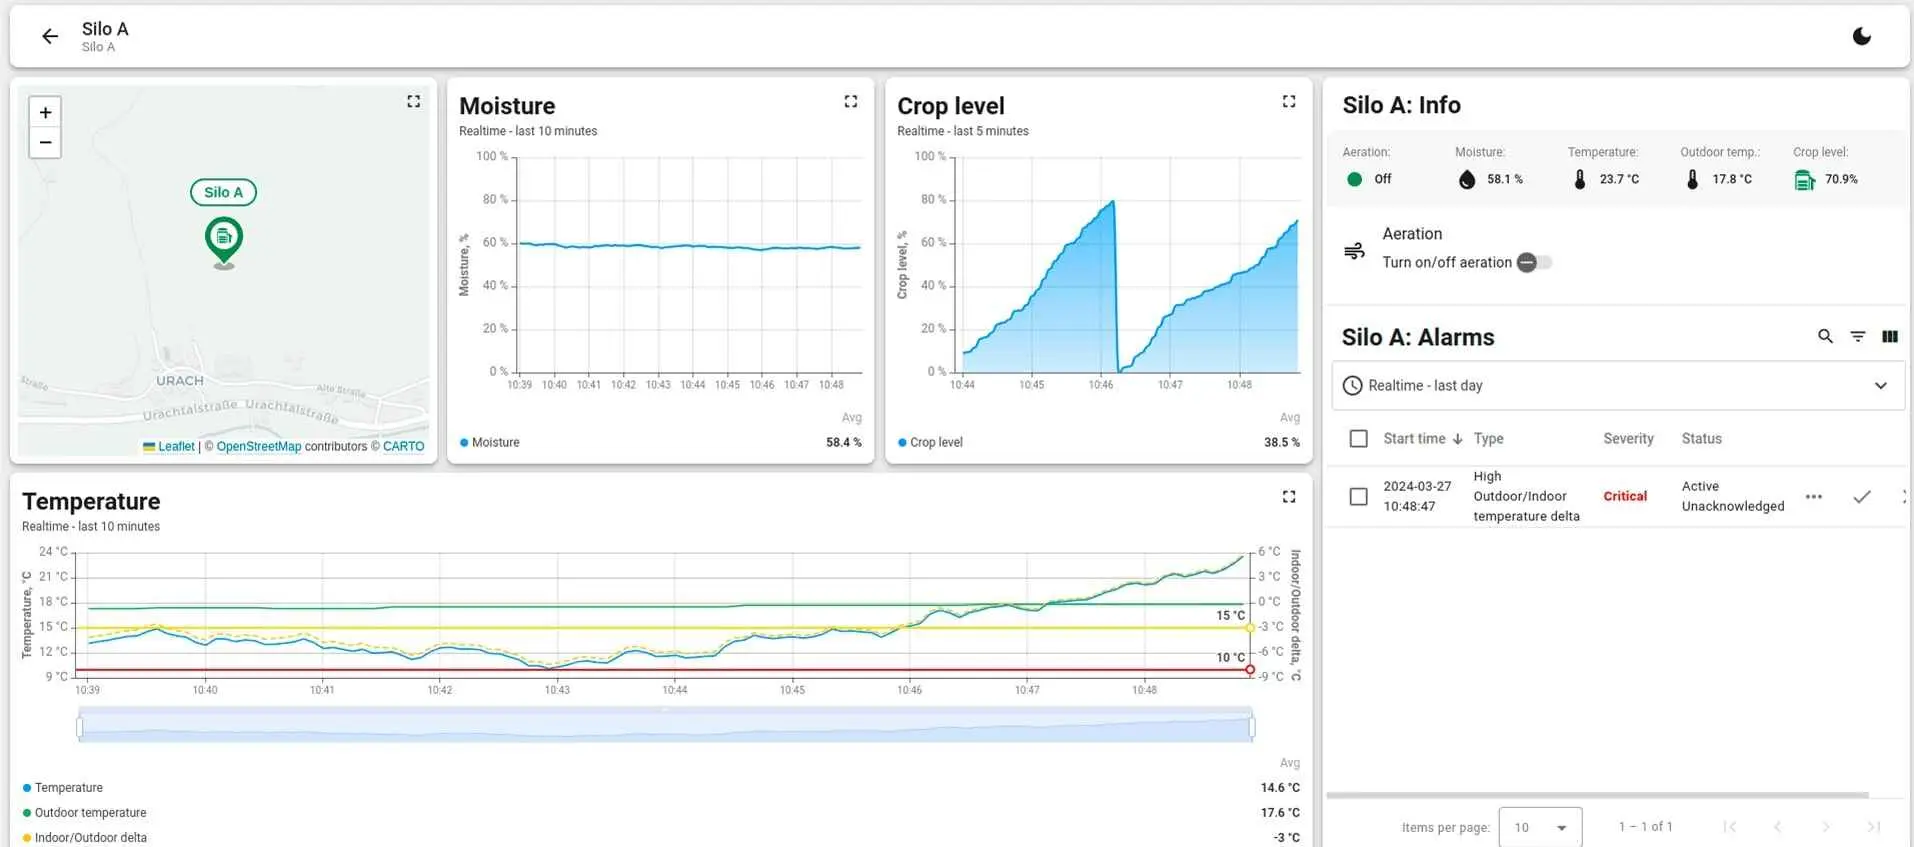This screenshot has height=847, width=1914.
Task: Turn on the aeration switch
Action: [1534, 262]
